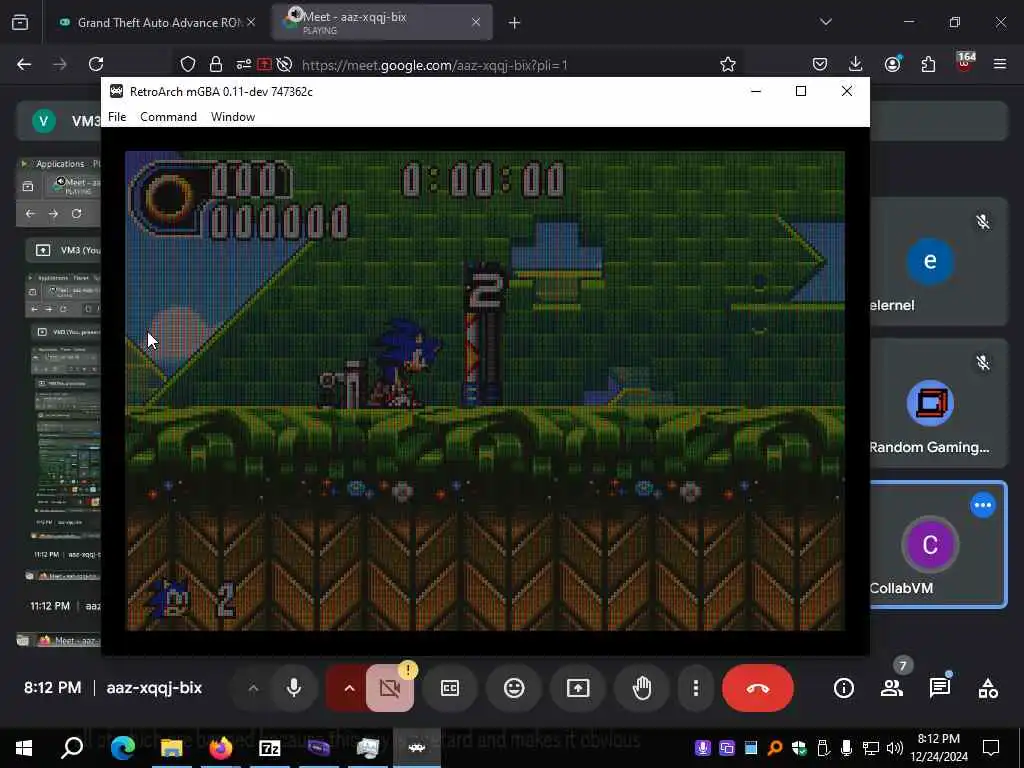Open more options three-dot menu in Meet
The width and height of the screenshot is (1024, 768).
pos(696,688)
